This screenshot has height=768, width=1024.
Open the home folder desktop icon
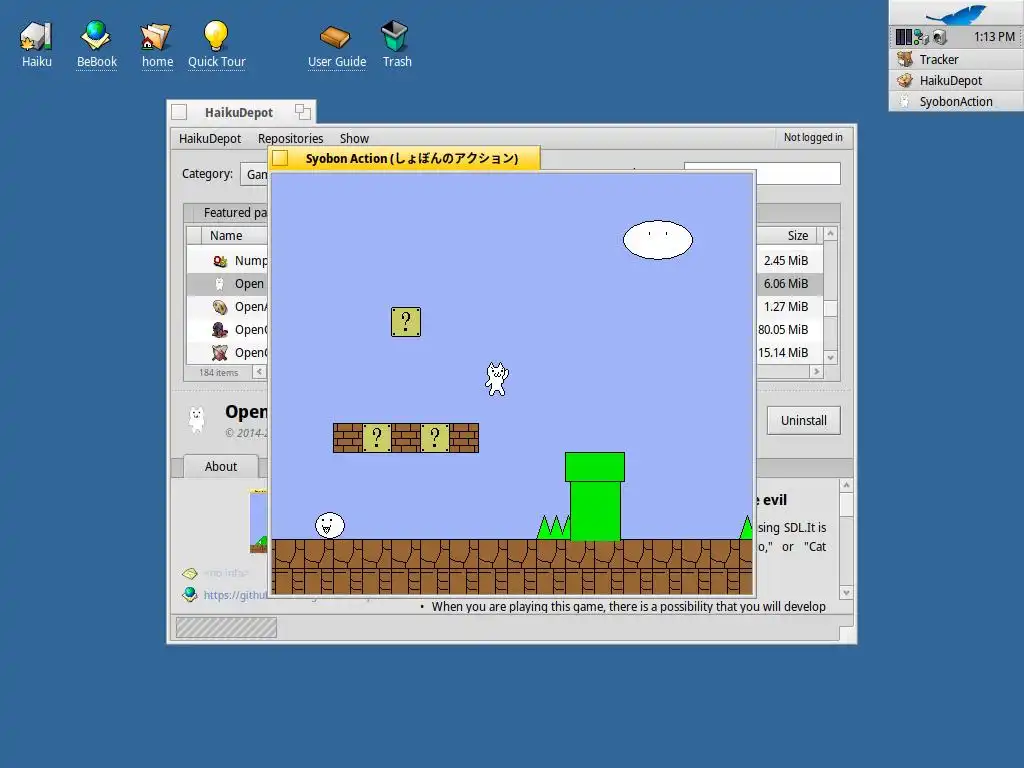(x=156, y=37)
